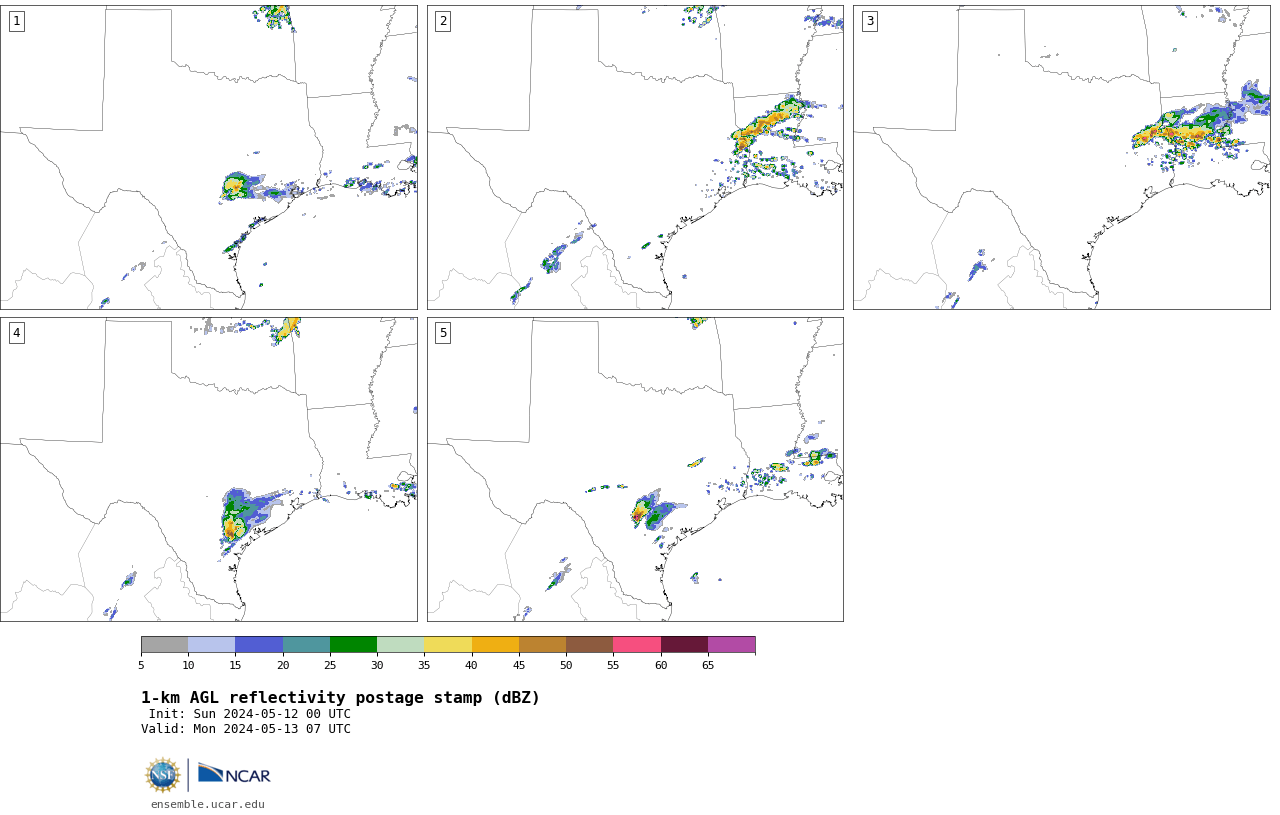Click the ensemble.ucar.edu text
Screen dimensions: 1280x815
[x=208, y=804]
